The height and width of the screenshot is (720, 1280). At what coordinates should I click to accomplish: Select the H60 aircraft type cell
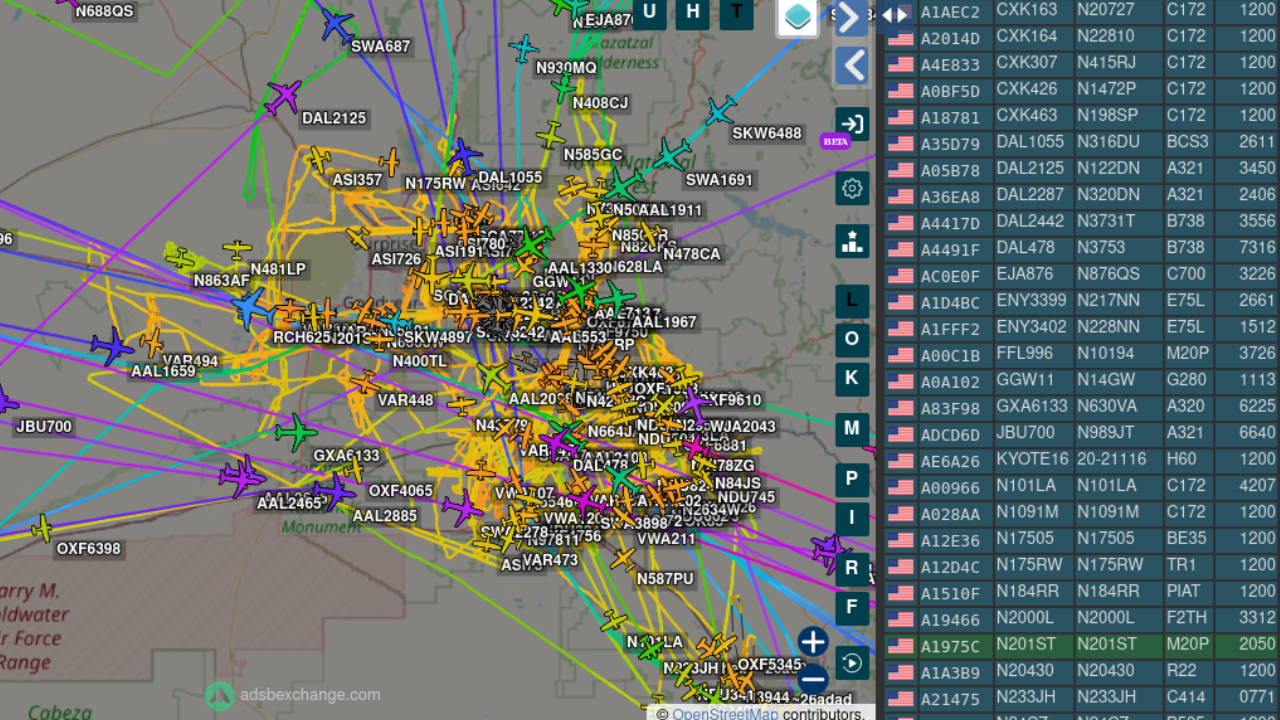click(x=1189, y=459)
